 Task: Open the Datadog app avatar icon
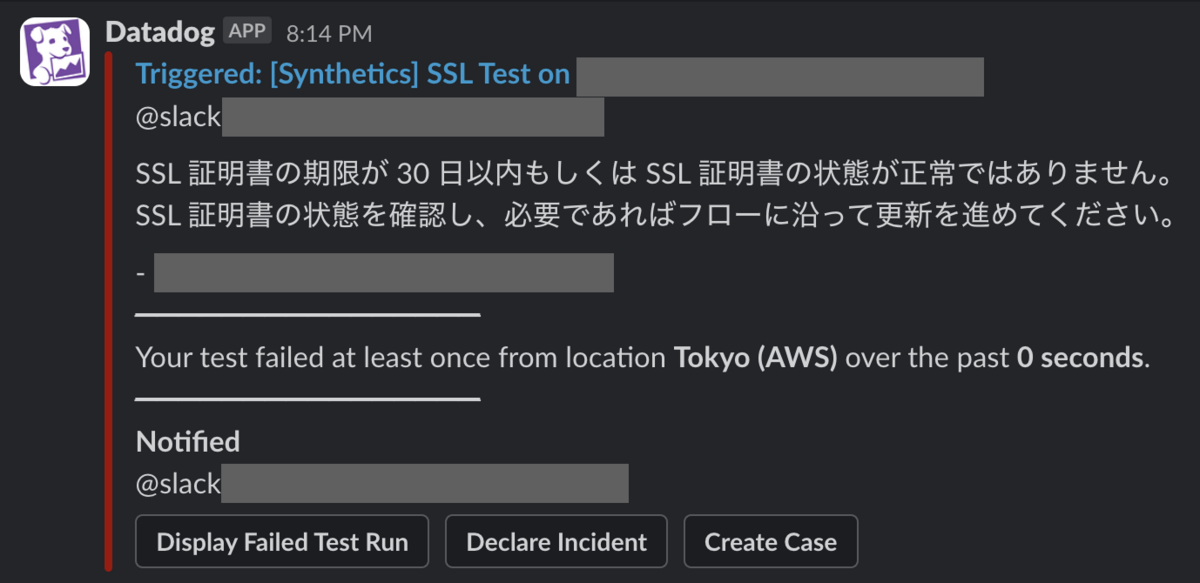point(54,52)
